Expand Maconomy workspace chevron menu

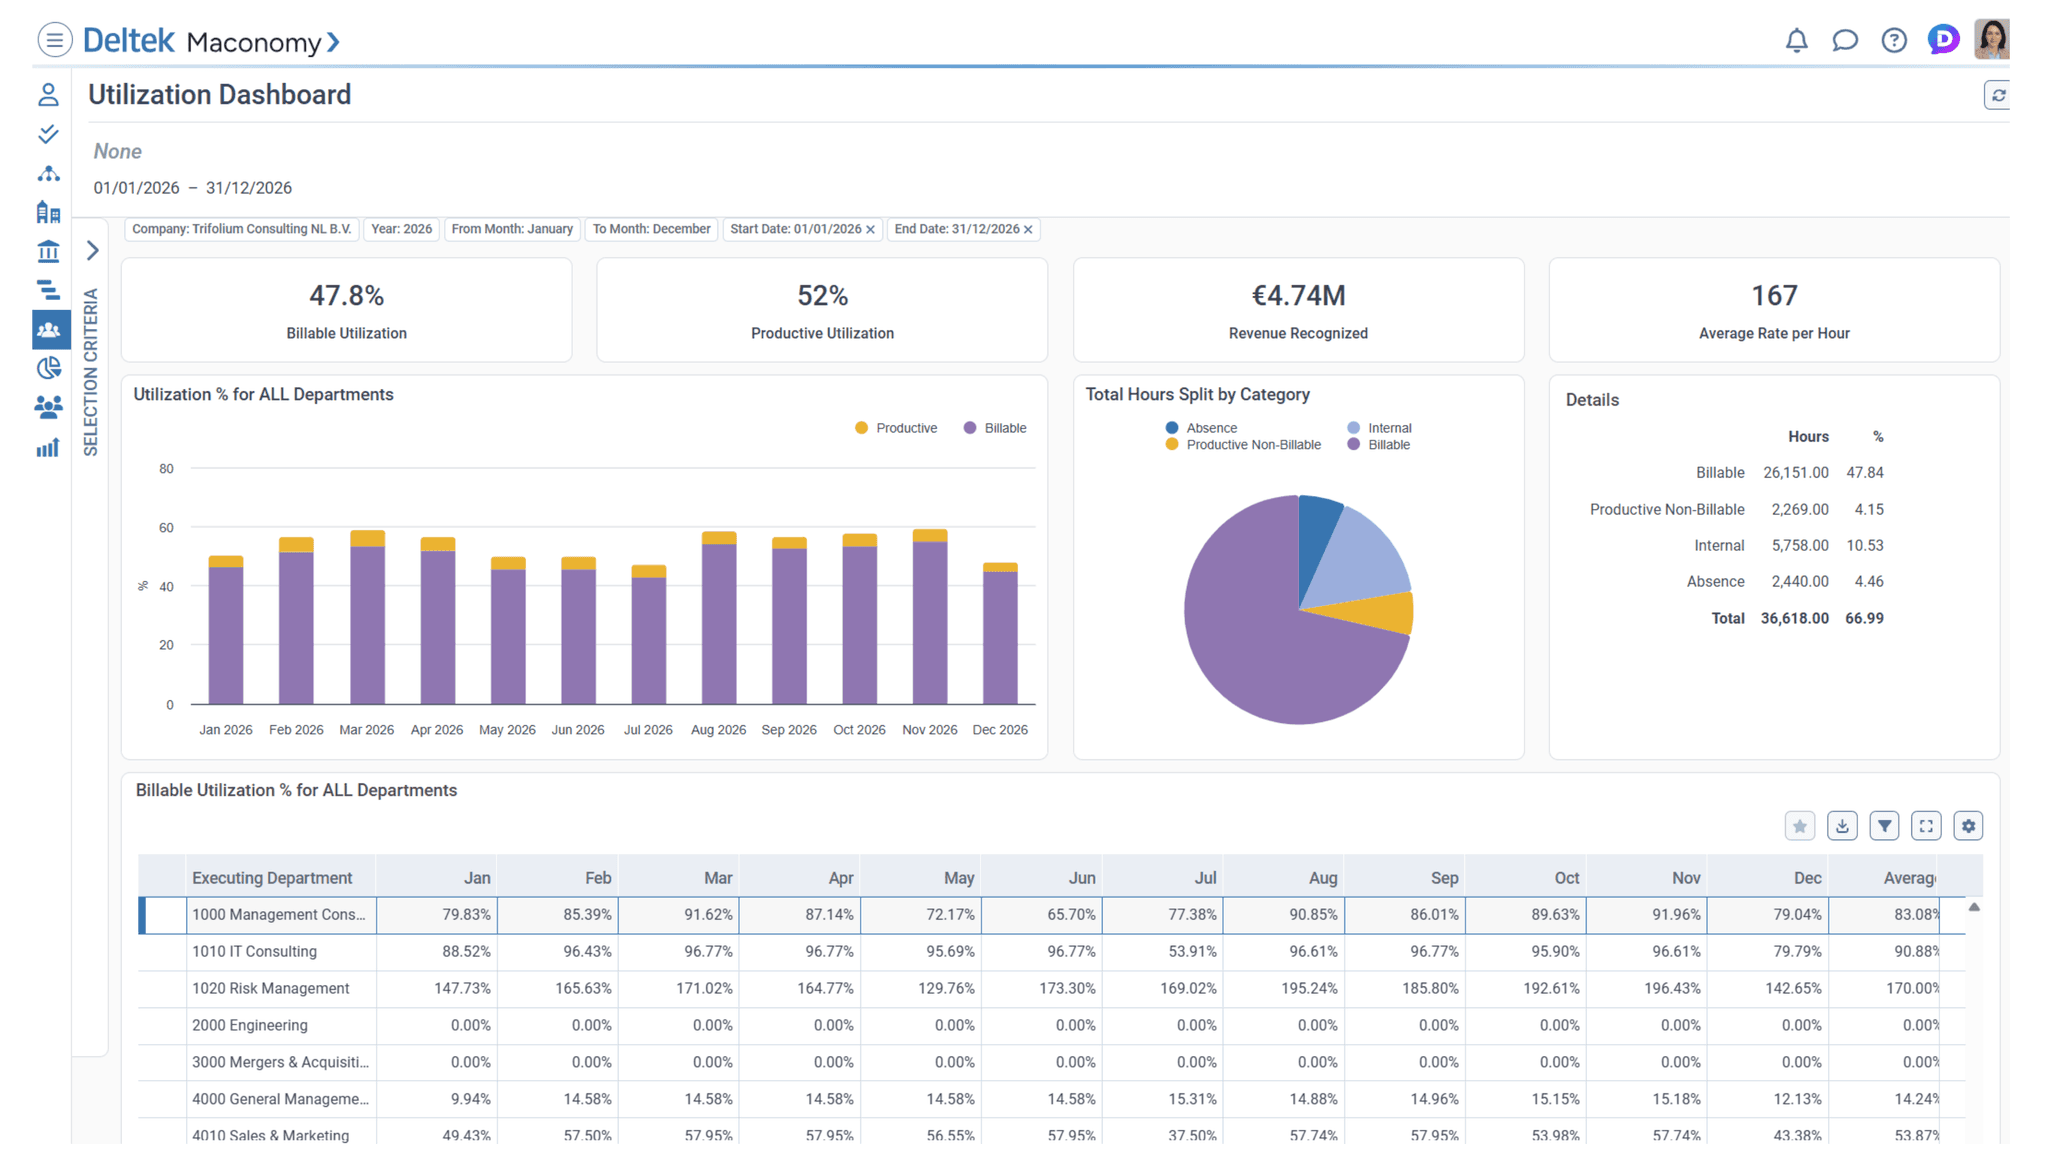click(x=334, y=42)
